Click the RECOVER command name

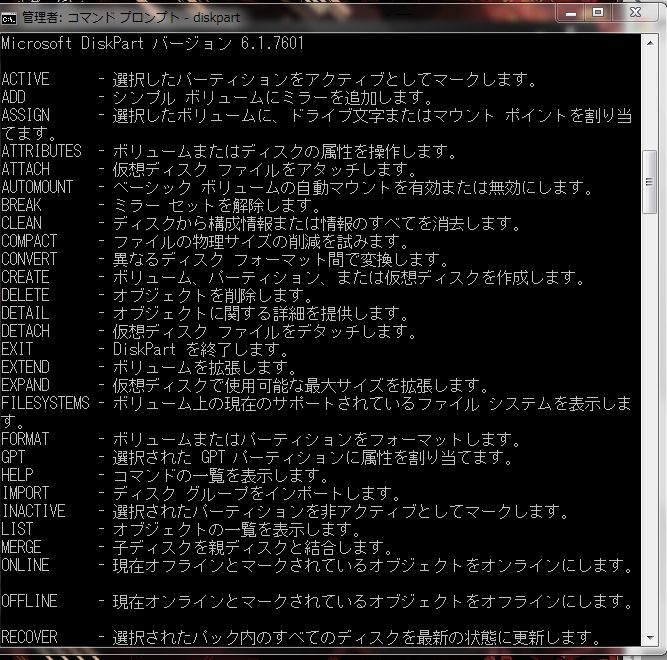pos(29,637)
